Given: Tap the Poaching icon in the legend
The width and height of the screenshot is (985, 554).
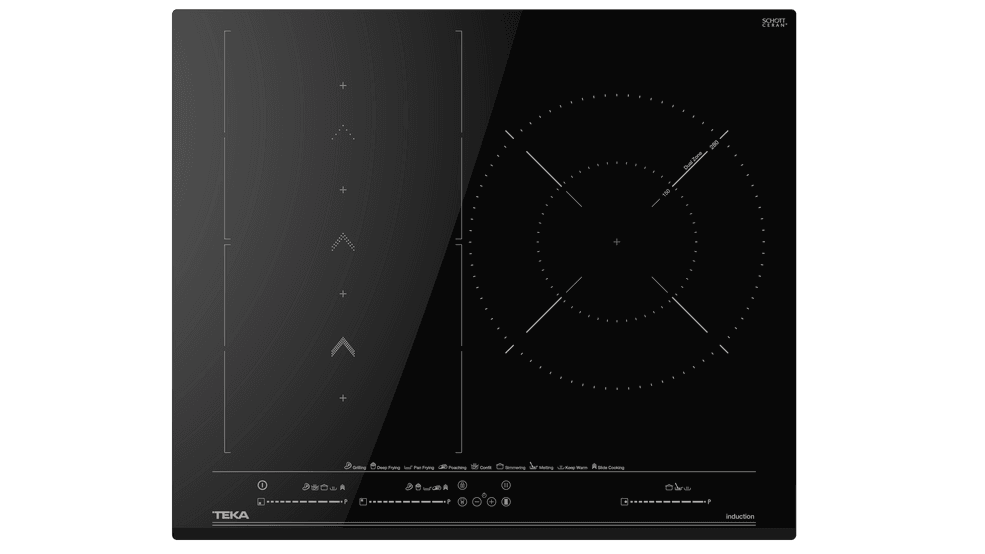Looking at the screenshot, I should point(444,466).
